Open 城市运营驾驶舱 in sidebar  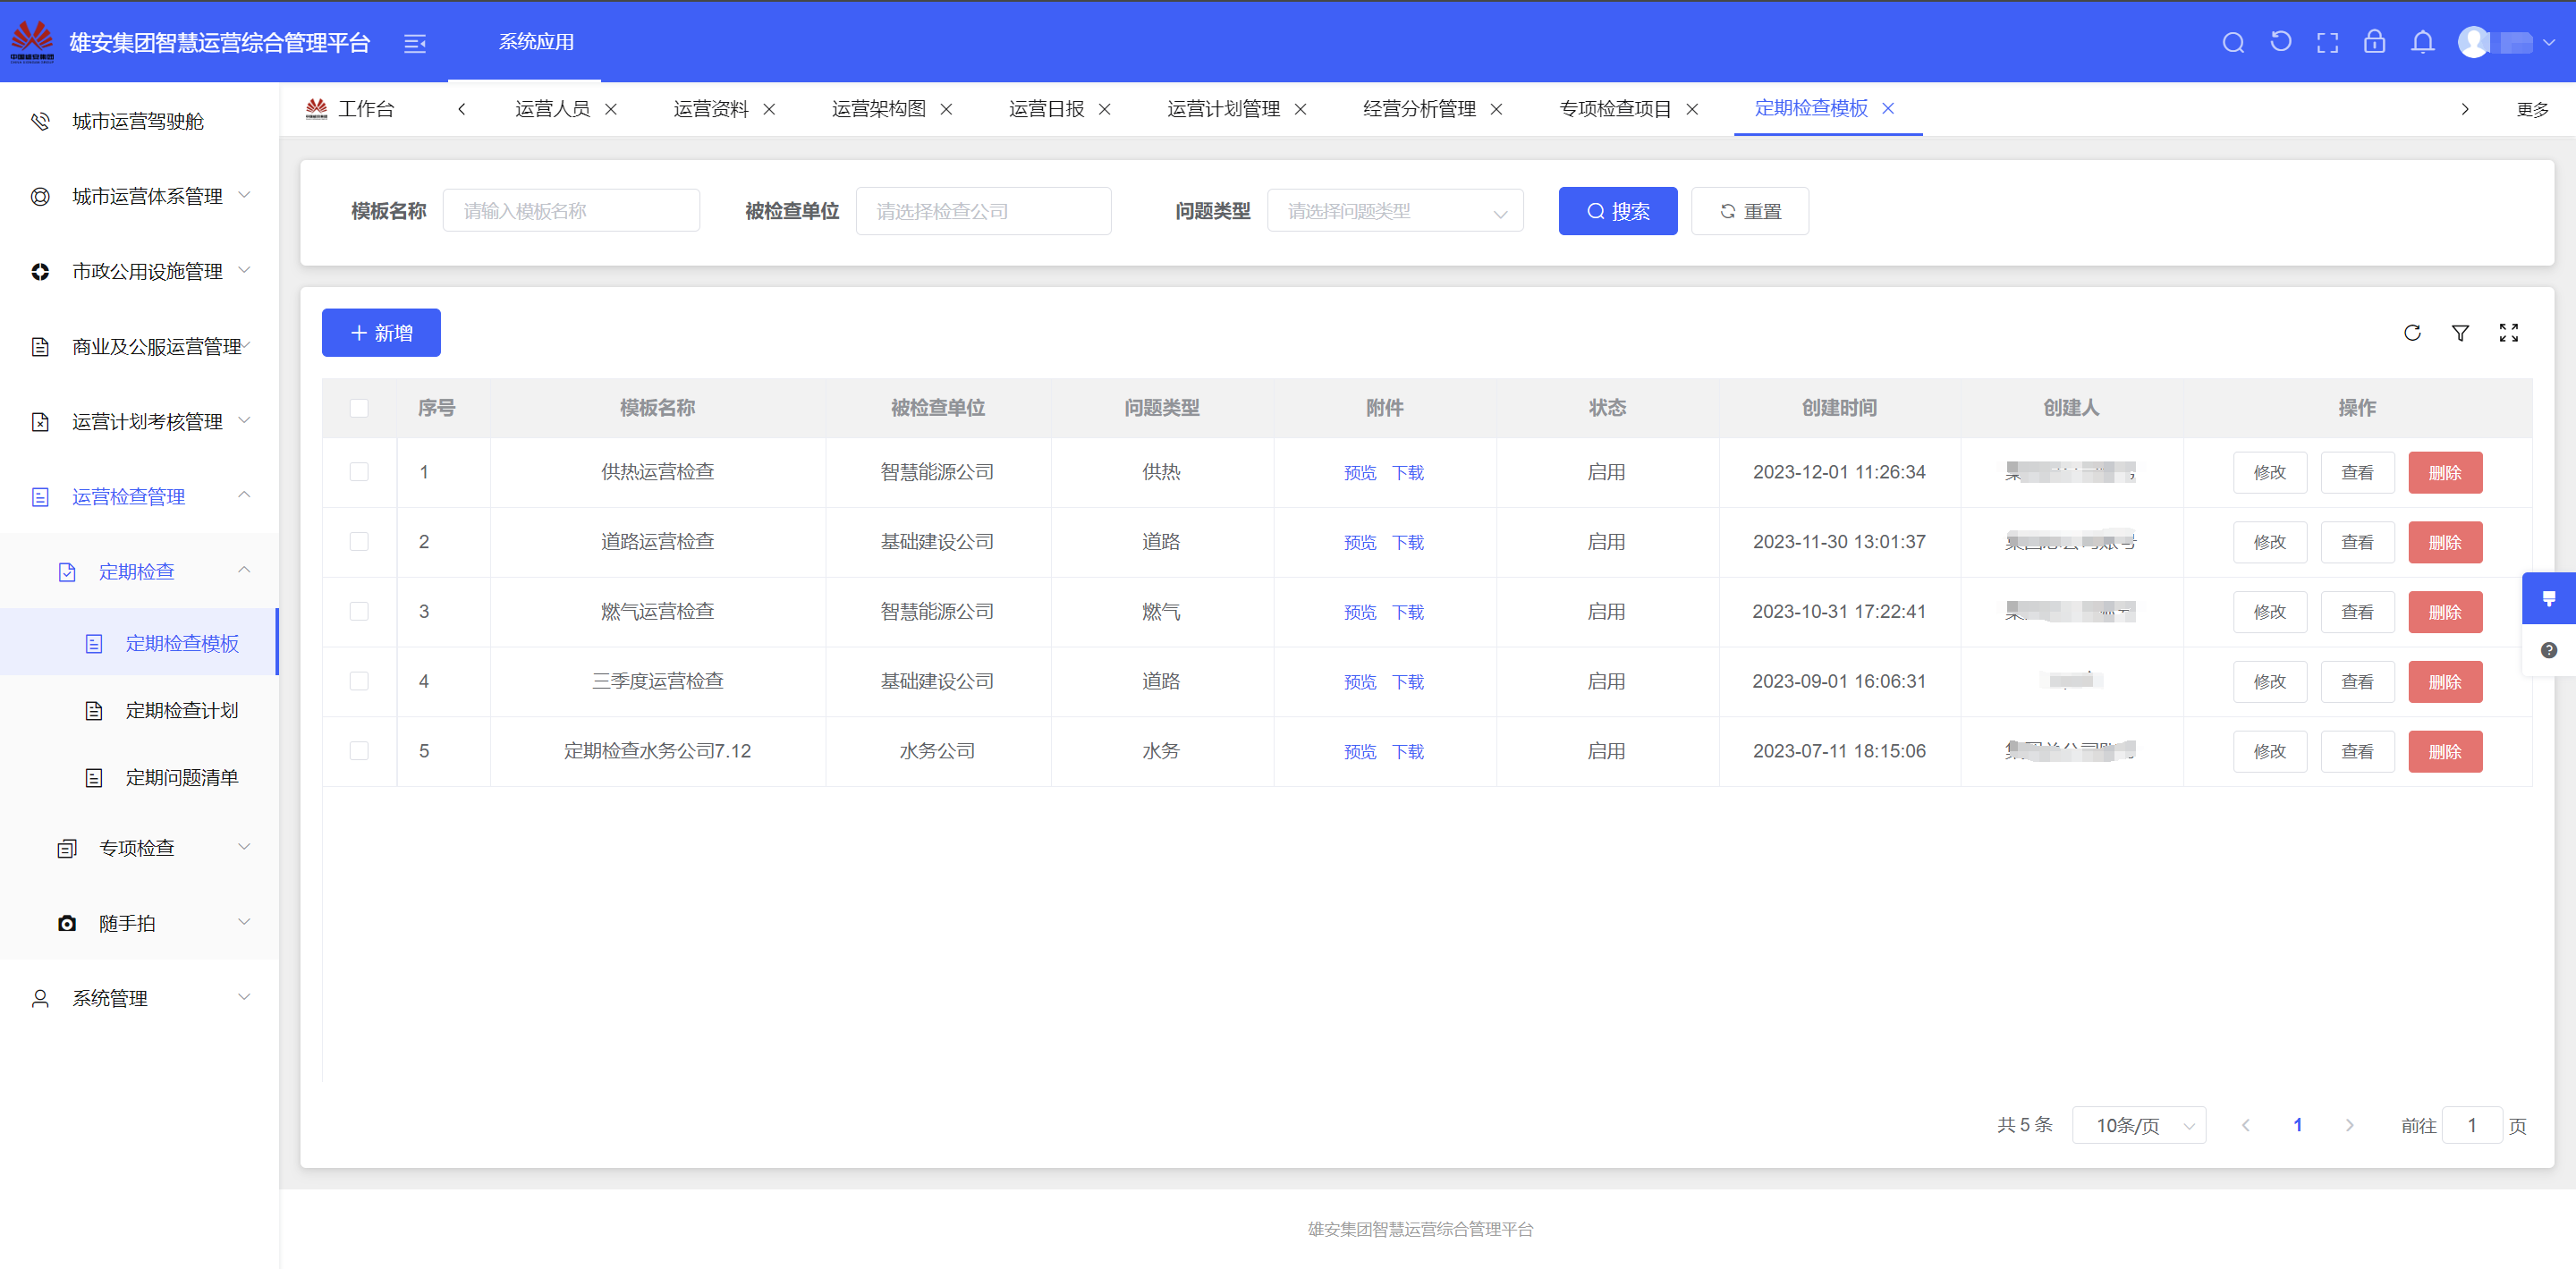pos(140,121)
